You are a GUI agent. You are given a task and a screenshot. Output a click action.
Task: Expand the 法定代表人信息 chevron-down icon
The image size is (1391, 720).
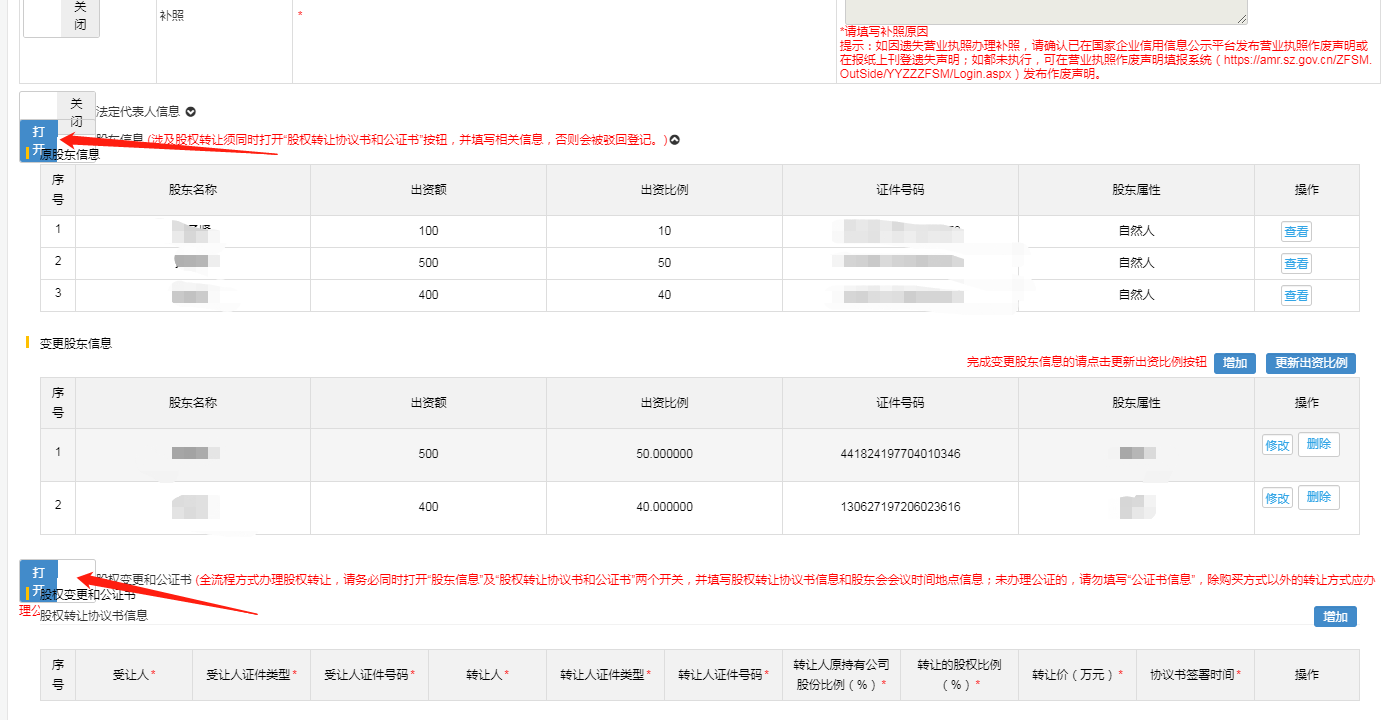coord(190,112)
